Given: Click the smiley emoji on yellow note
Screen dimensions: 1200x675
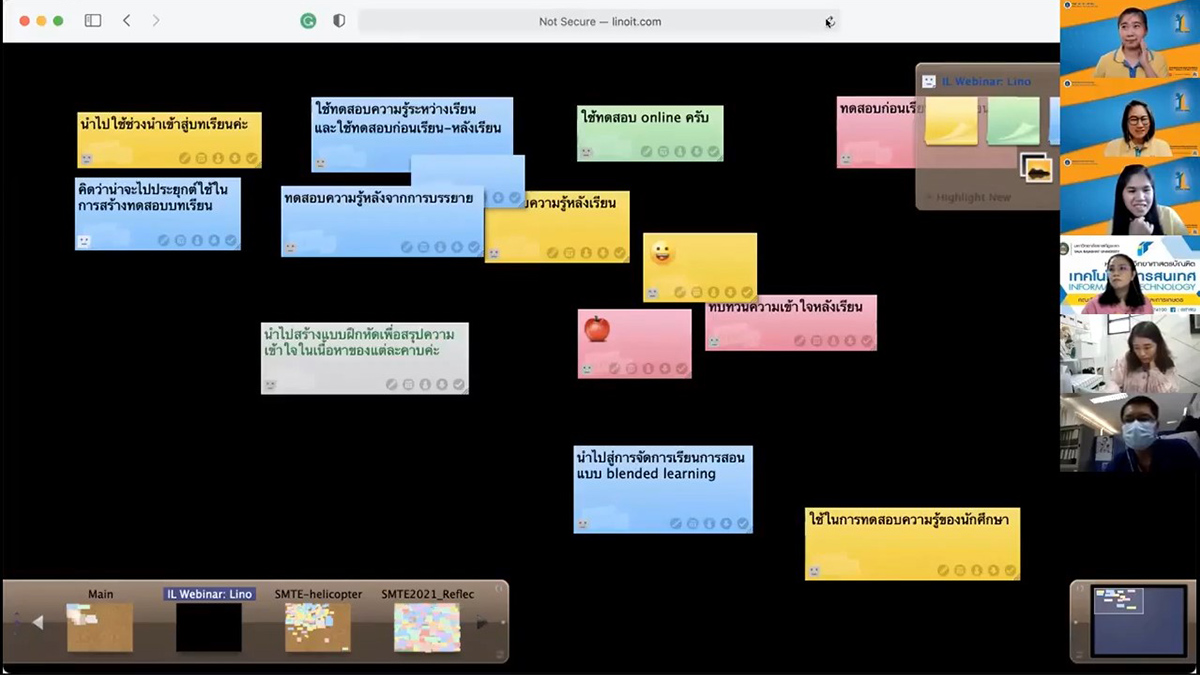Looking at the screenshot, I should pos(661,253).
